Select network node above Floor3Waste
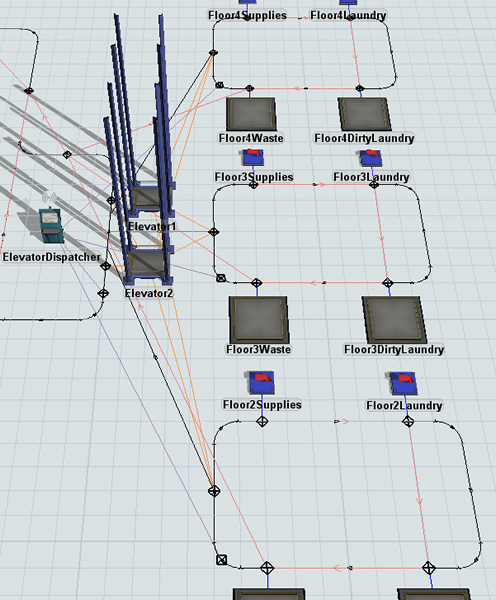Screen dimensions: 496x600 pyautogui.click(x=257, y=283)
